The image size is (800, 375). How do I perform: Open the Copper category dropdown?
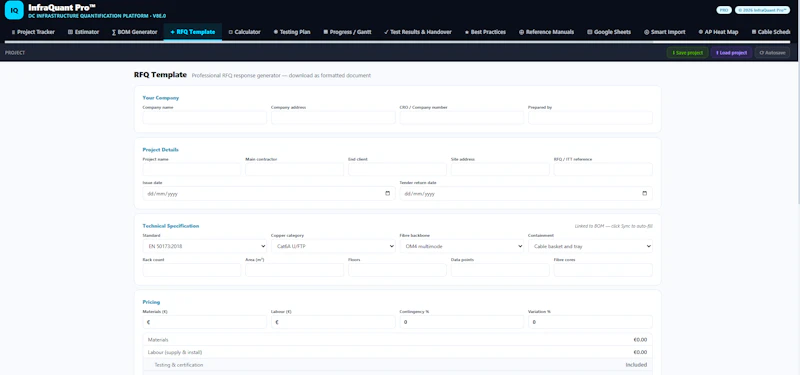point(333,246)
